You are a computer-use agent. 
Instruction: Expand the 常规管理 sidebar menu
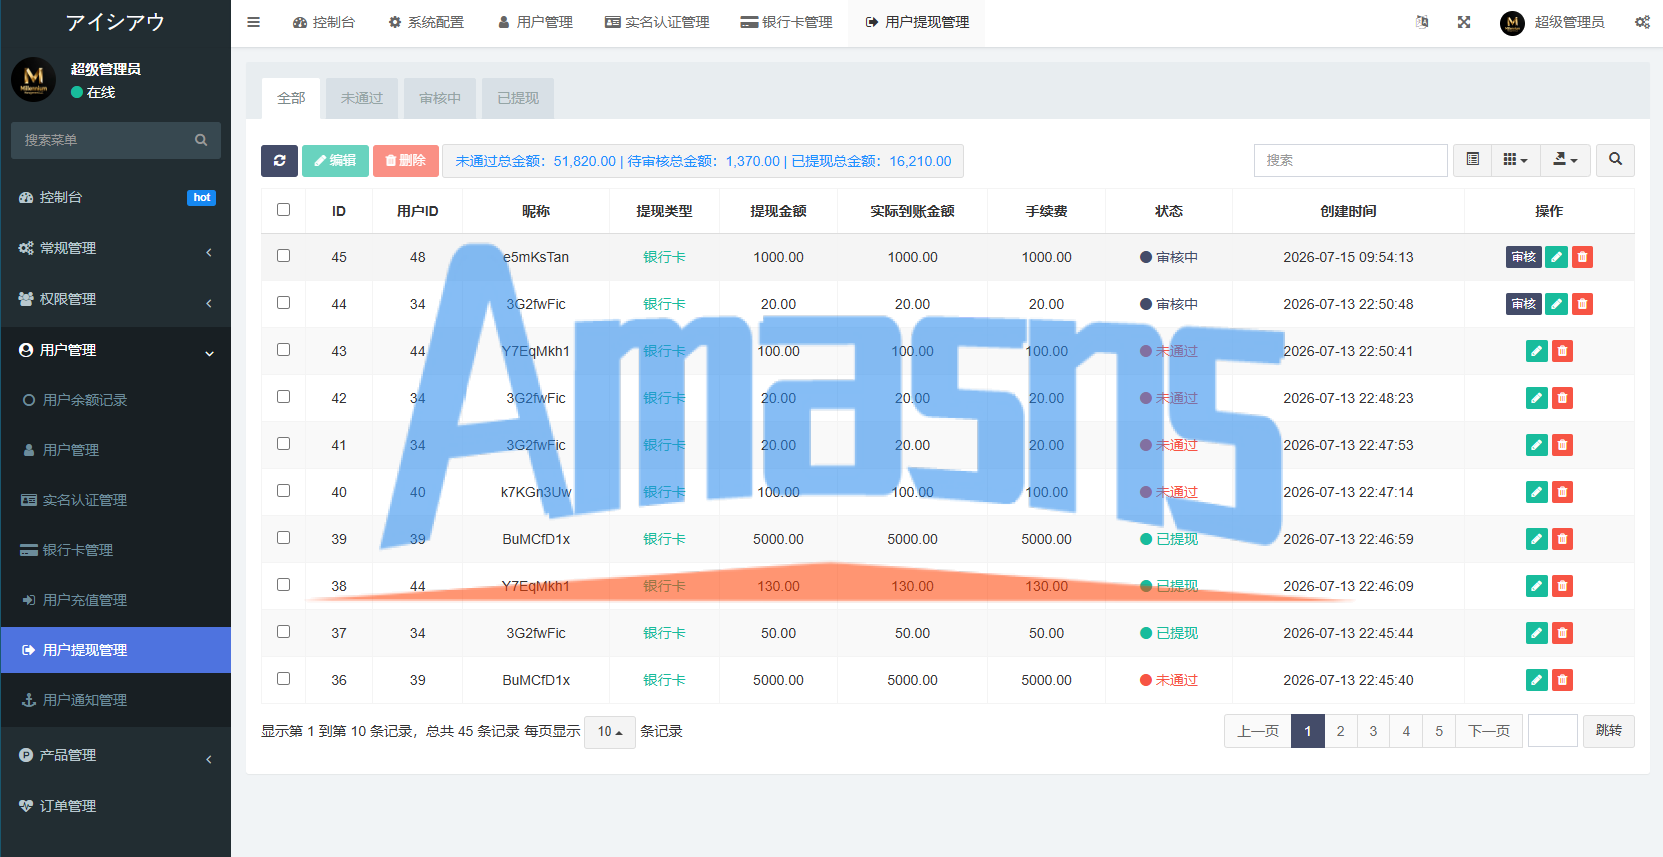pos(116,249)
